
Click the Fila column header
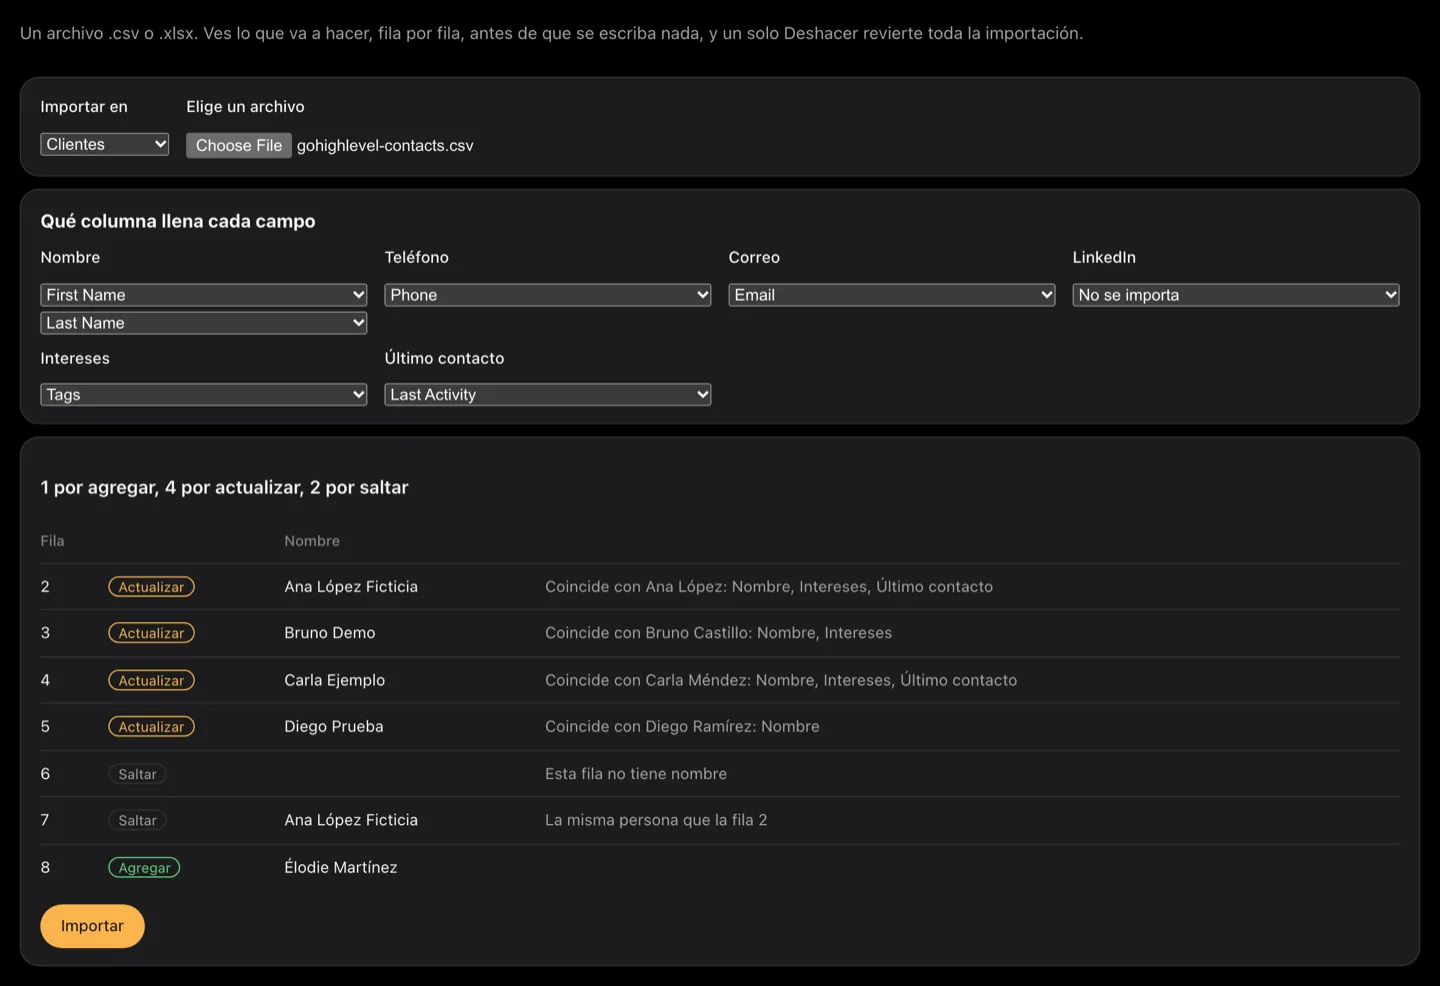click(x=52, y=541)
